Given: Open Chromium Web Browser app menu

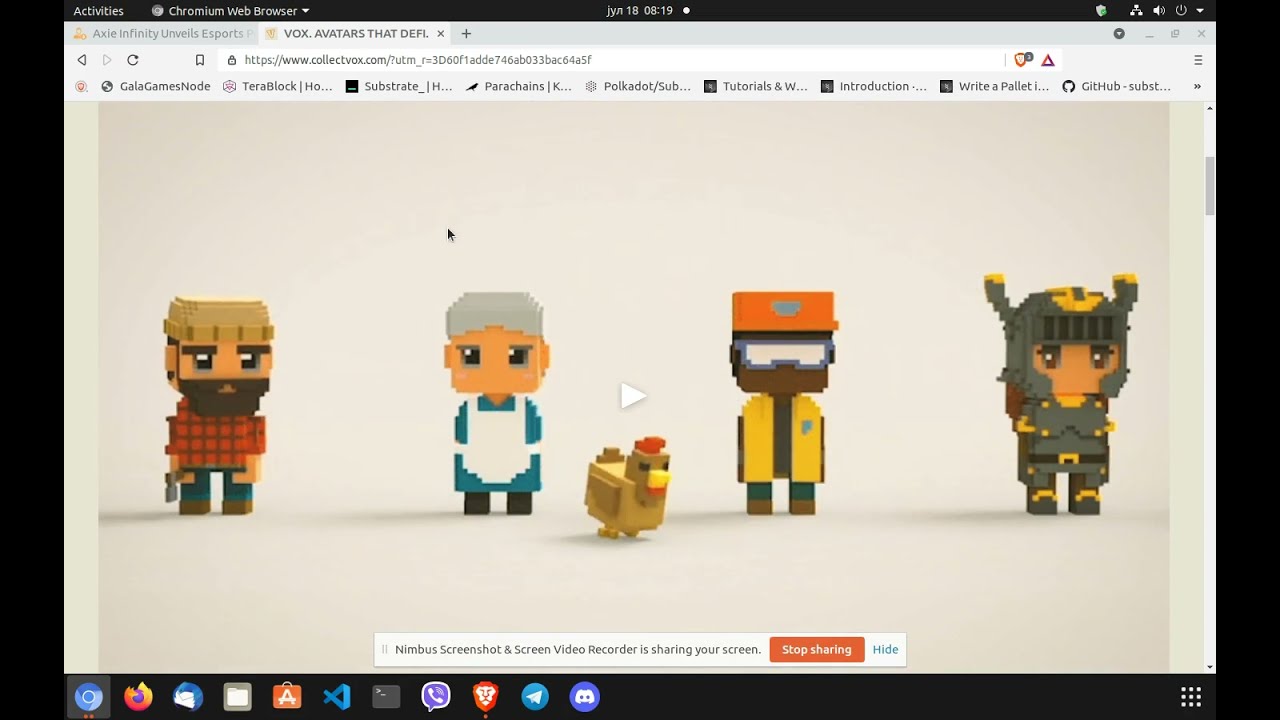Looking at the screenshot, I should pos(230,10).
